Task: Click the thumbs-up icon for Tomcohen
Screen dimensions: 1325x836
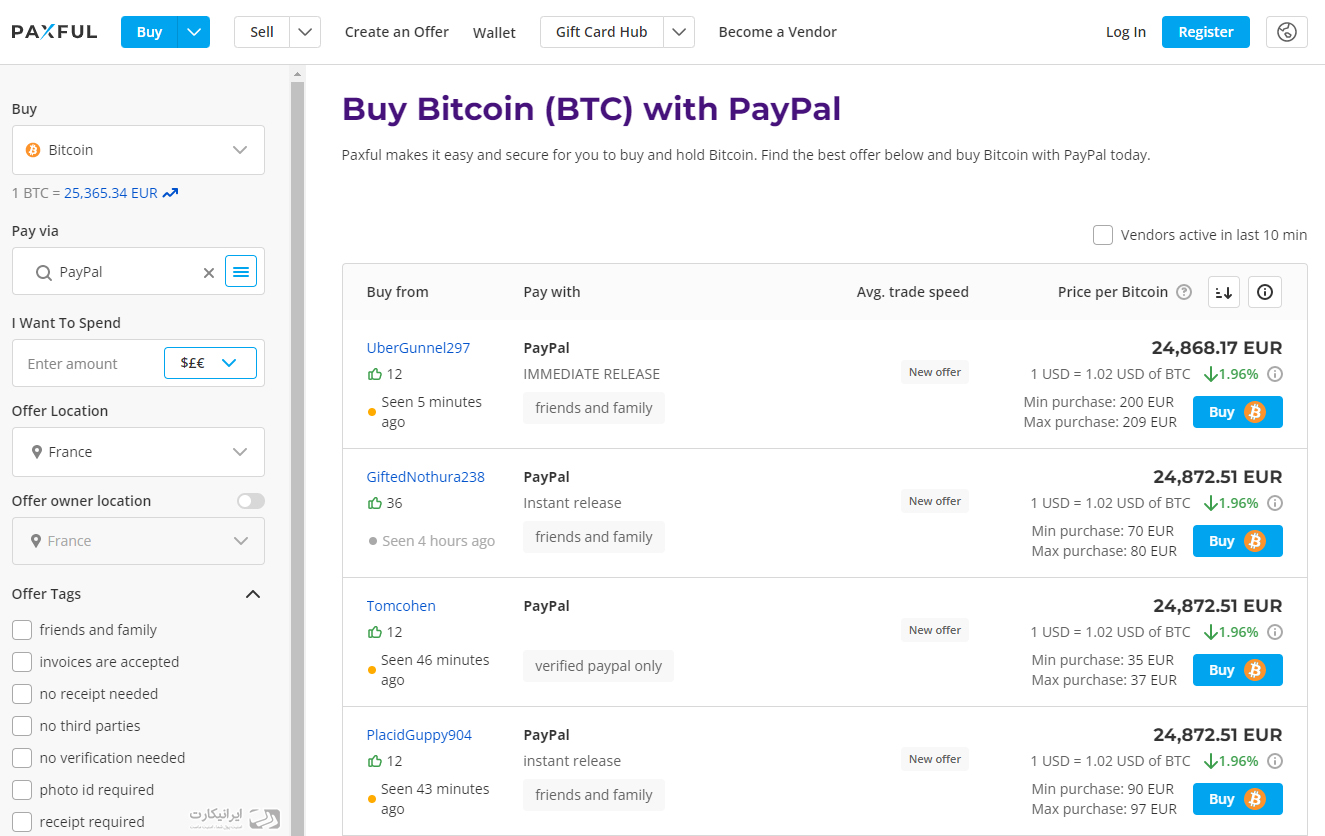Action: tap(375, 632)
